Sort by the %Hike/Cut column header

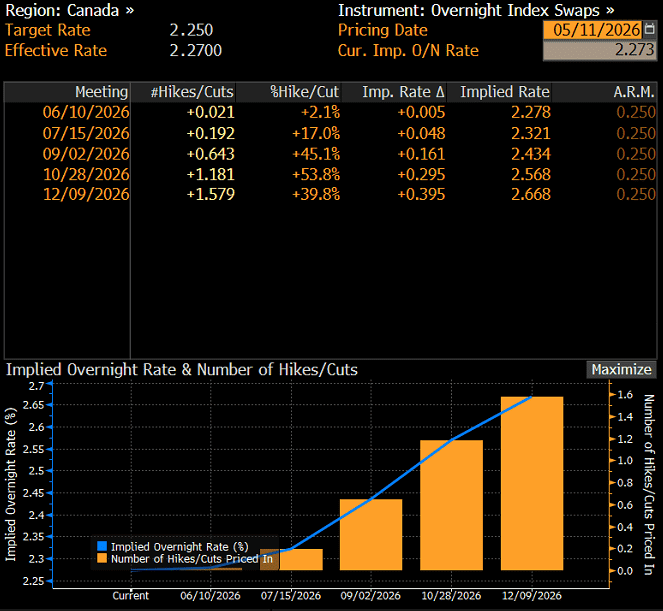coord(289,92)
